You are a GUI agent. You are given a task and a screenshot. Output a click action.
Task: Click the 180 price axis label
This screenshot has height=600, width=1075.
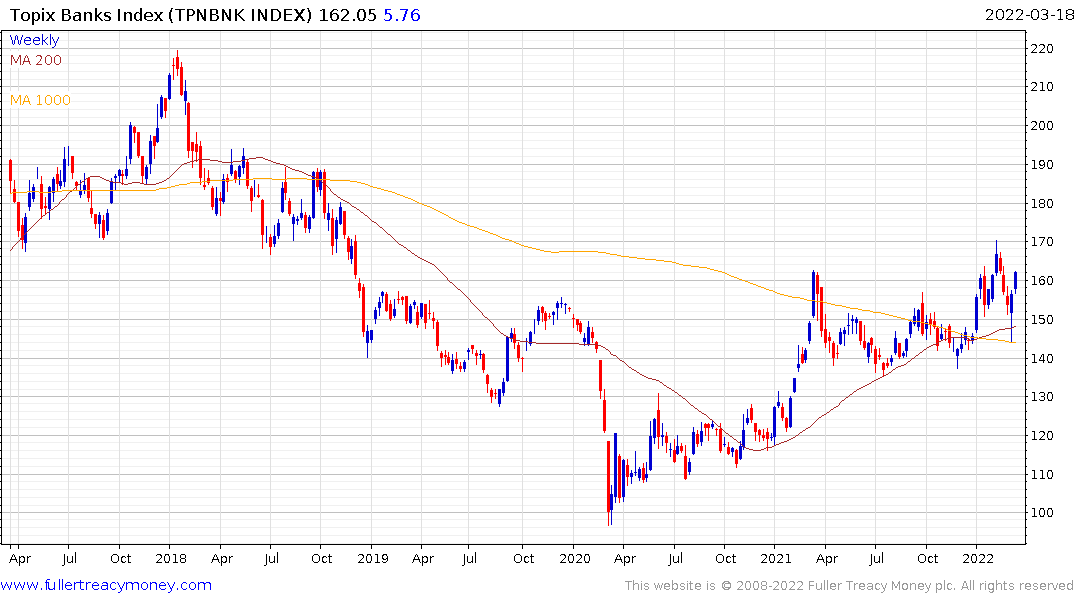point(1042,204)
